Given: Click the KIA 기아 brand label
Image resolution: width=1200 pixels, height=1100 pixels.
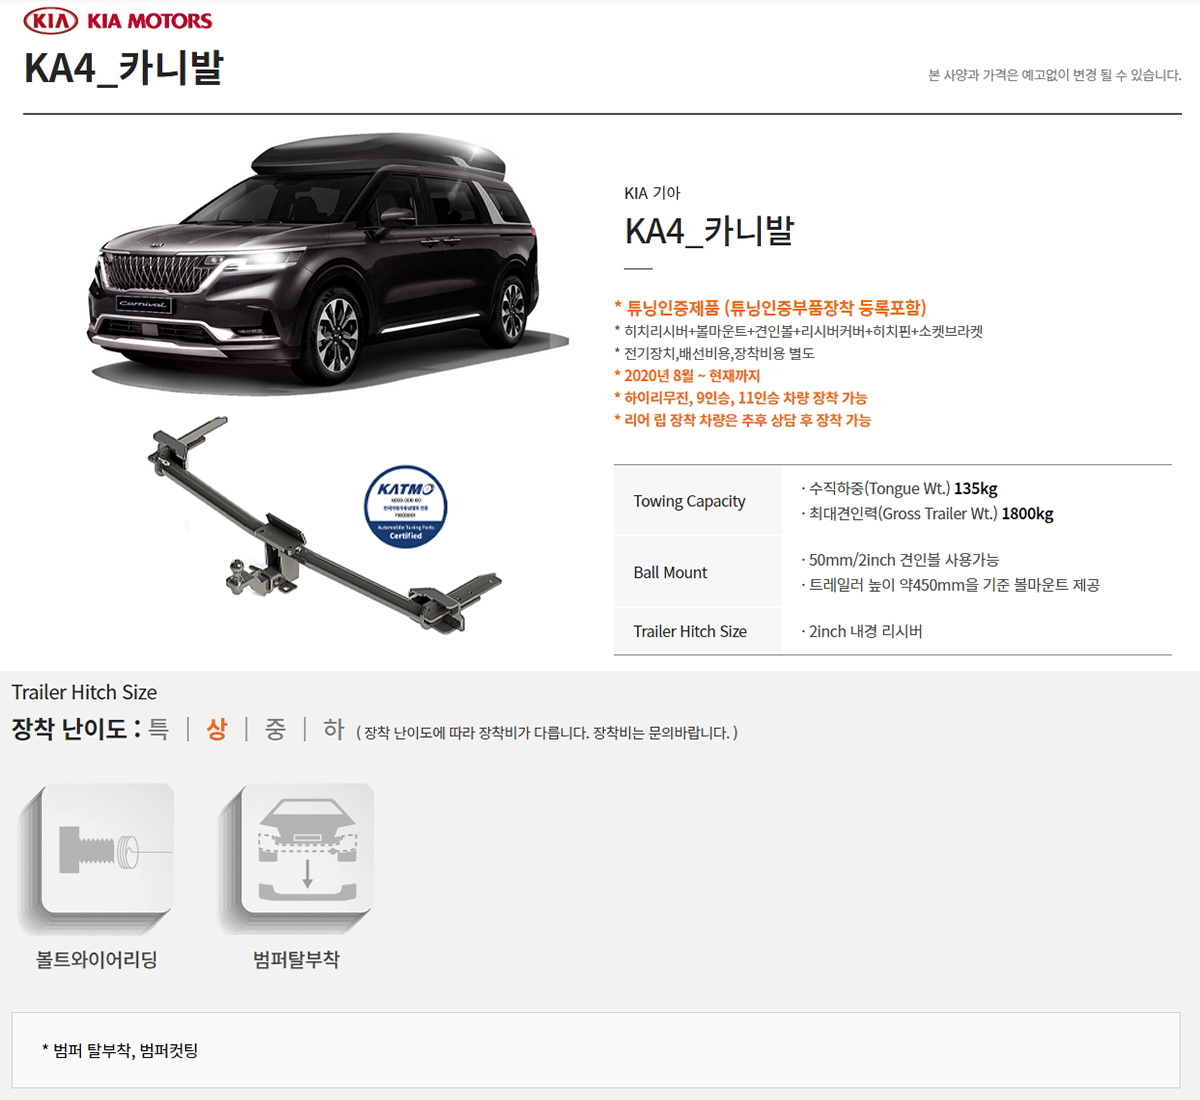Looking at the screenshot, I should pos(652,193).
